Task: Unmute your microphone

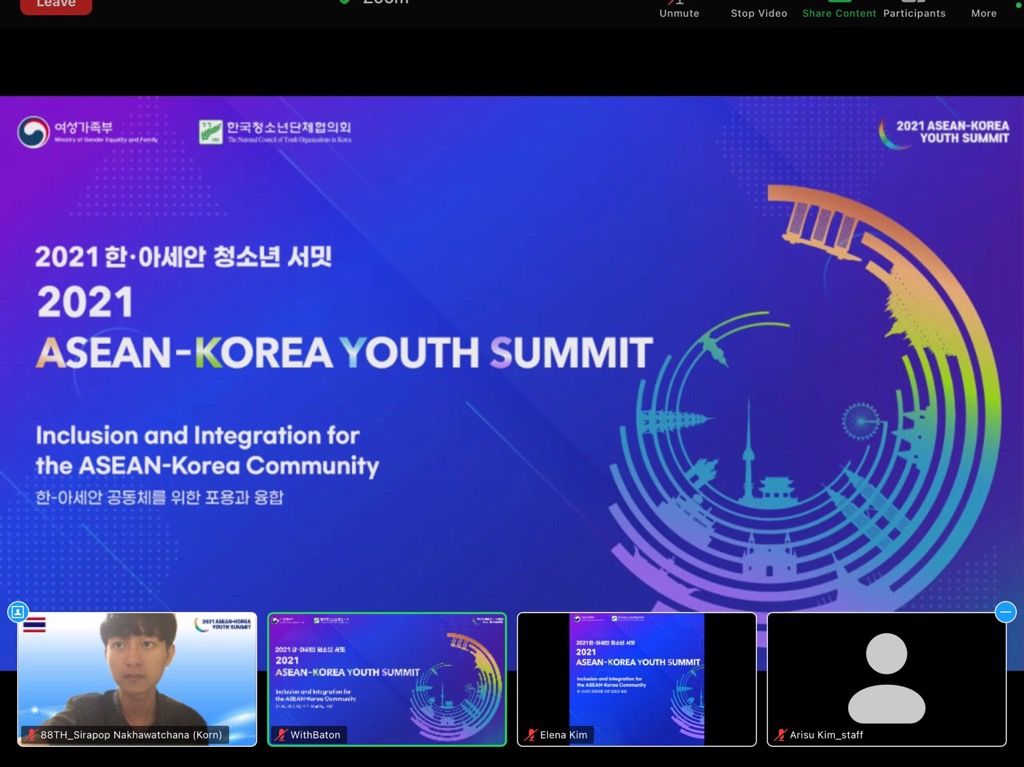Action: click(679, 8)
